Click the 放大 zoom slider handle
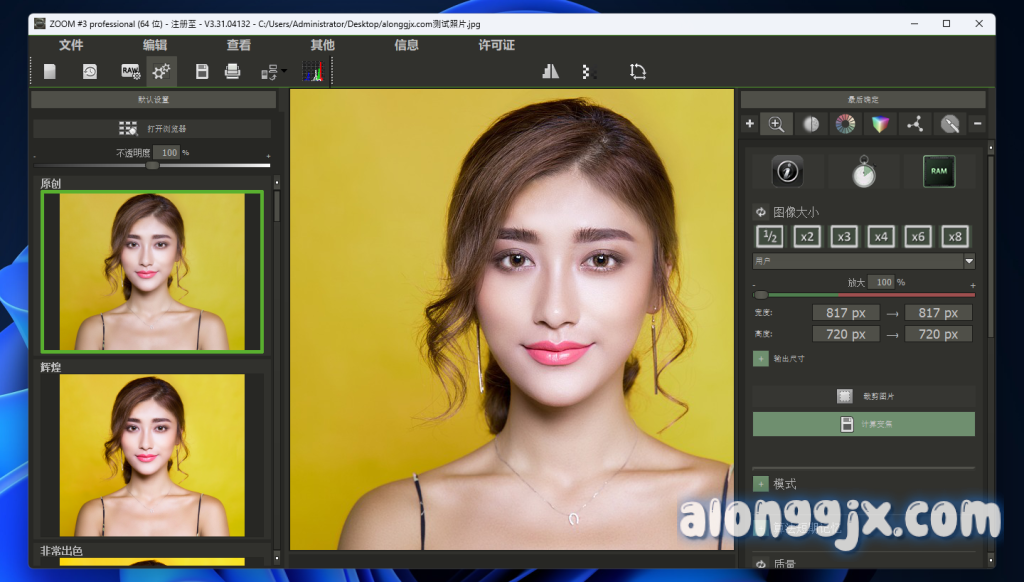 point(762,295)
